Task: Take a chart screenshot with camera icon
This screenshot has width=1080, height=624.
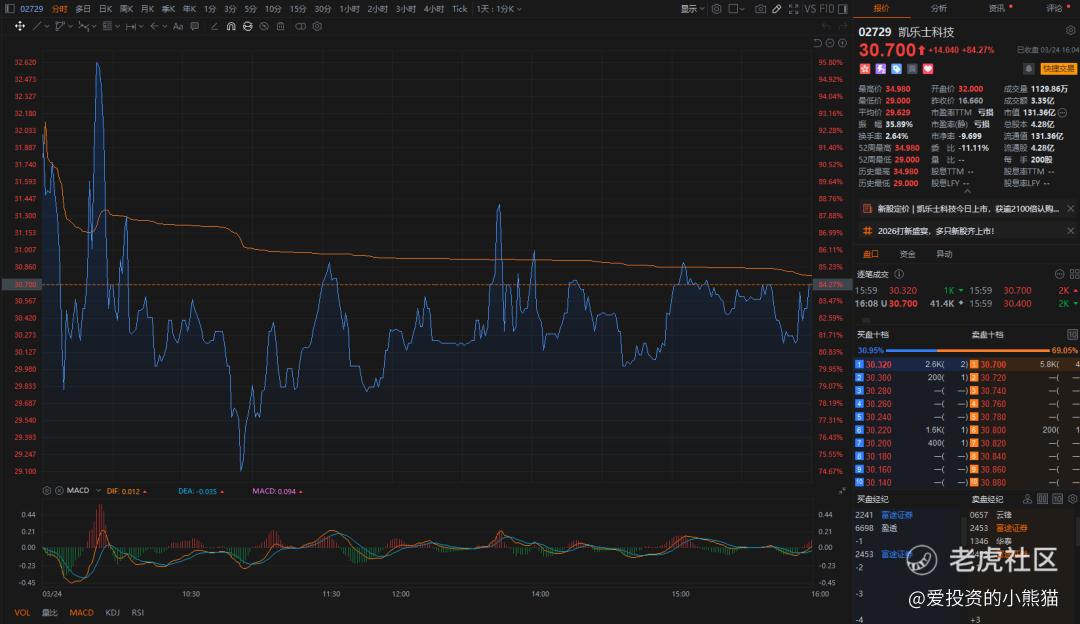Action: point(760,9)
